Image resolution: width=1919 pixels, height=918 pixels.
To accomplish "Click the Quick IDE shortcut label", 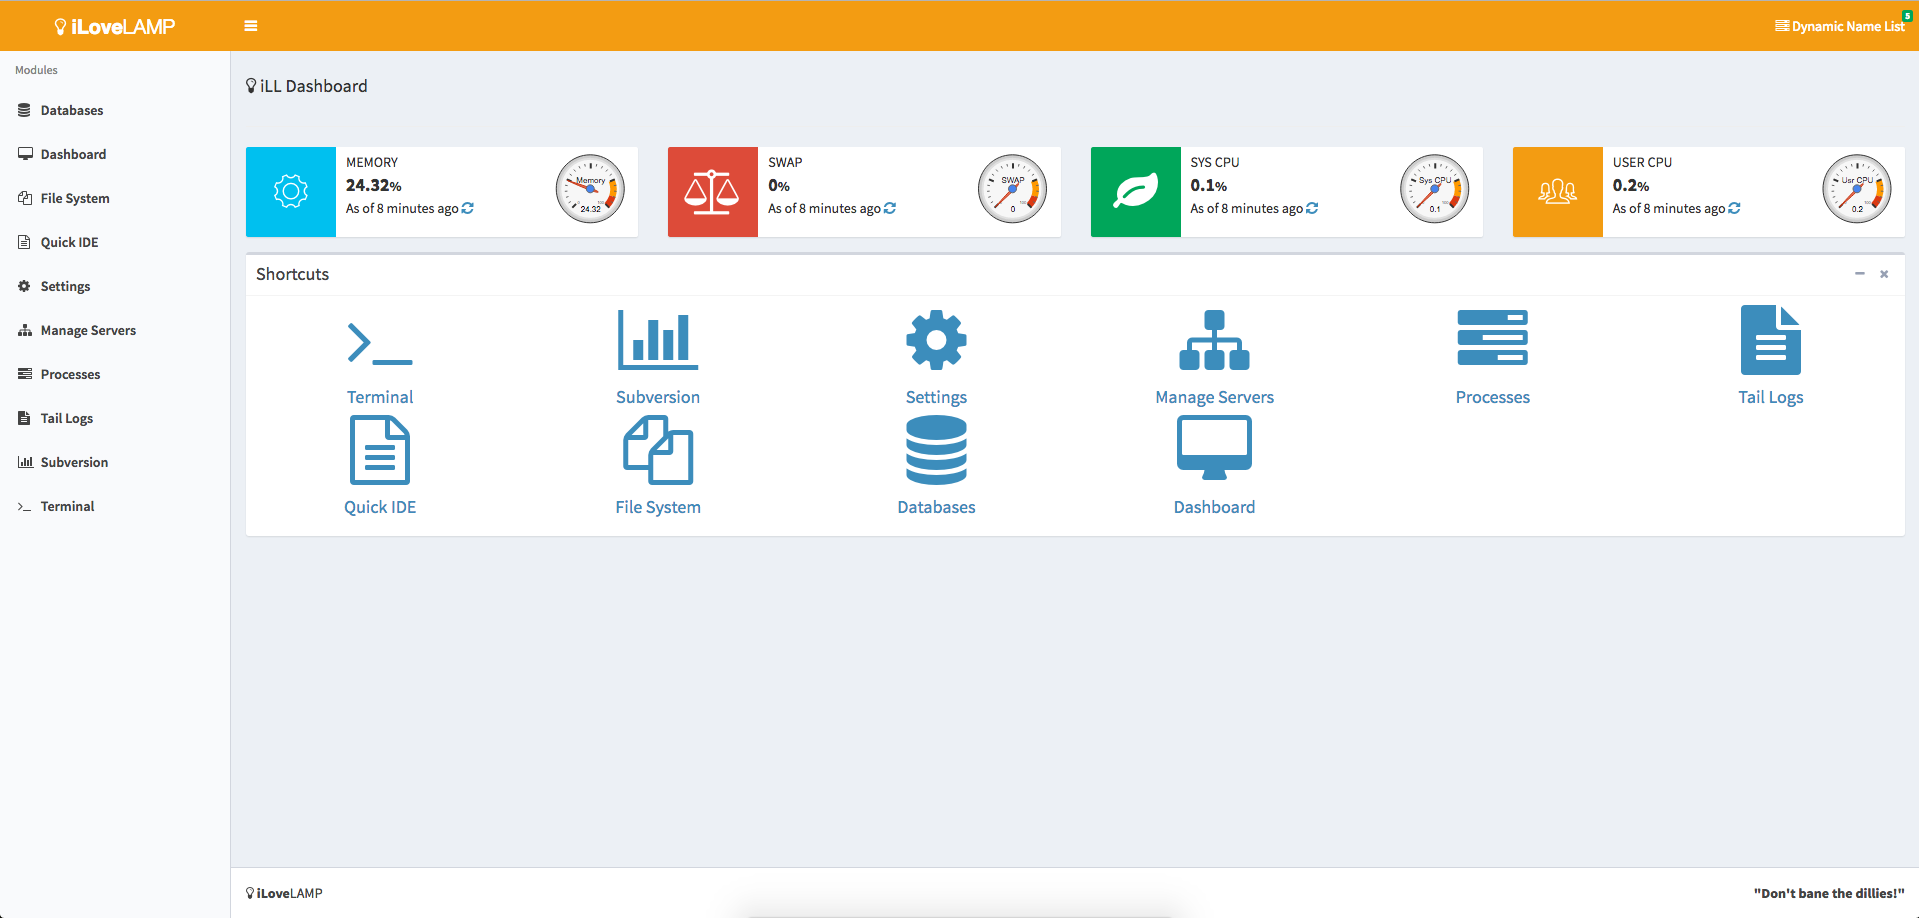I will click(x=380, y=507).
